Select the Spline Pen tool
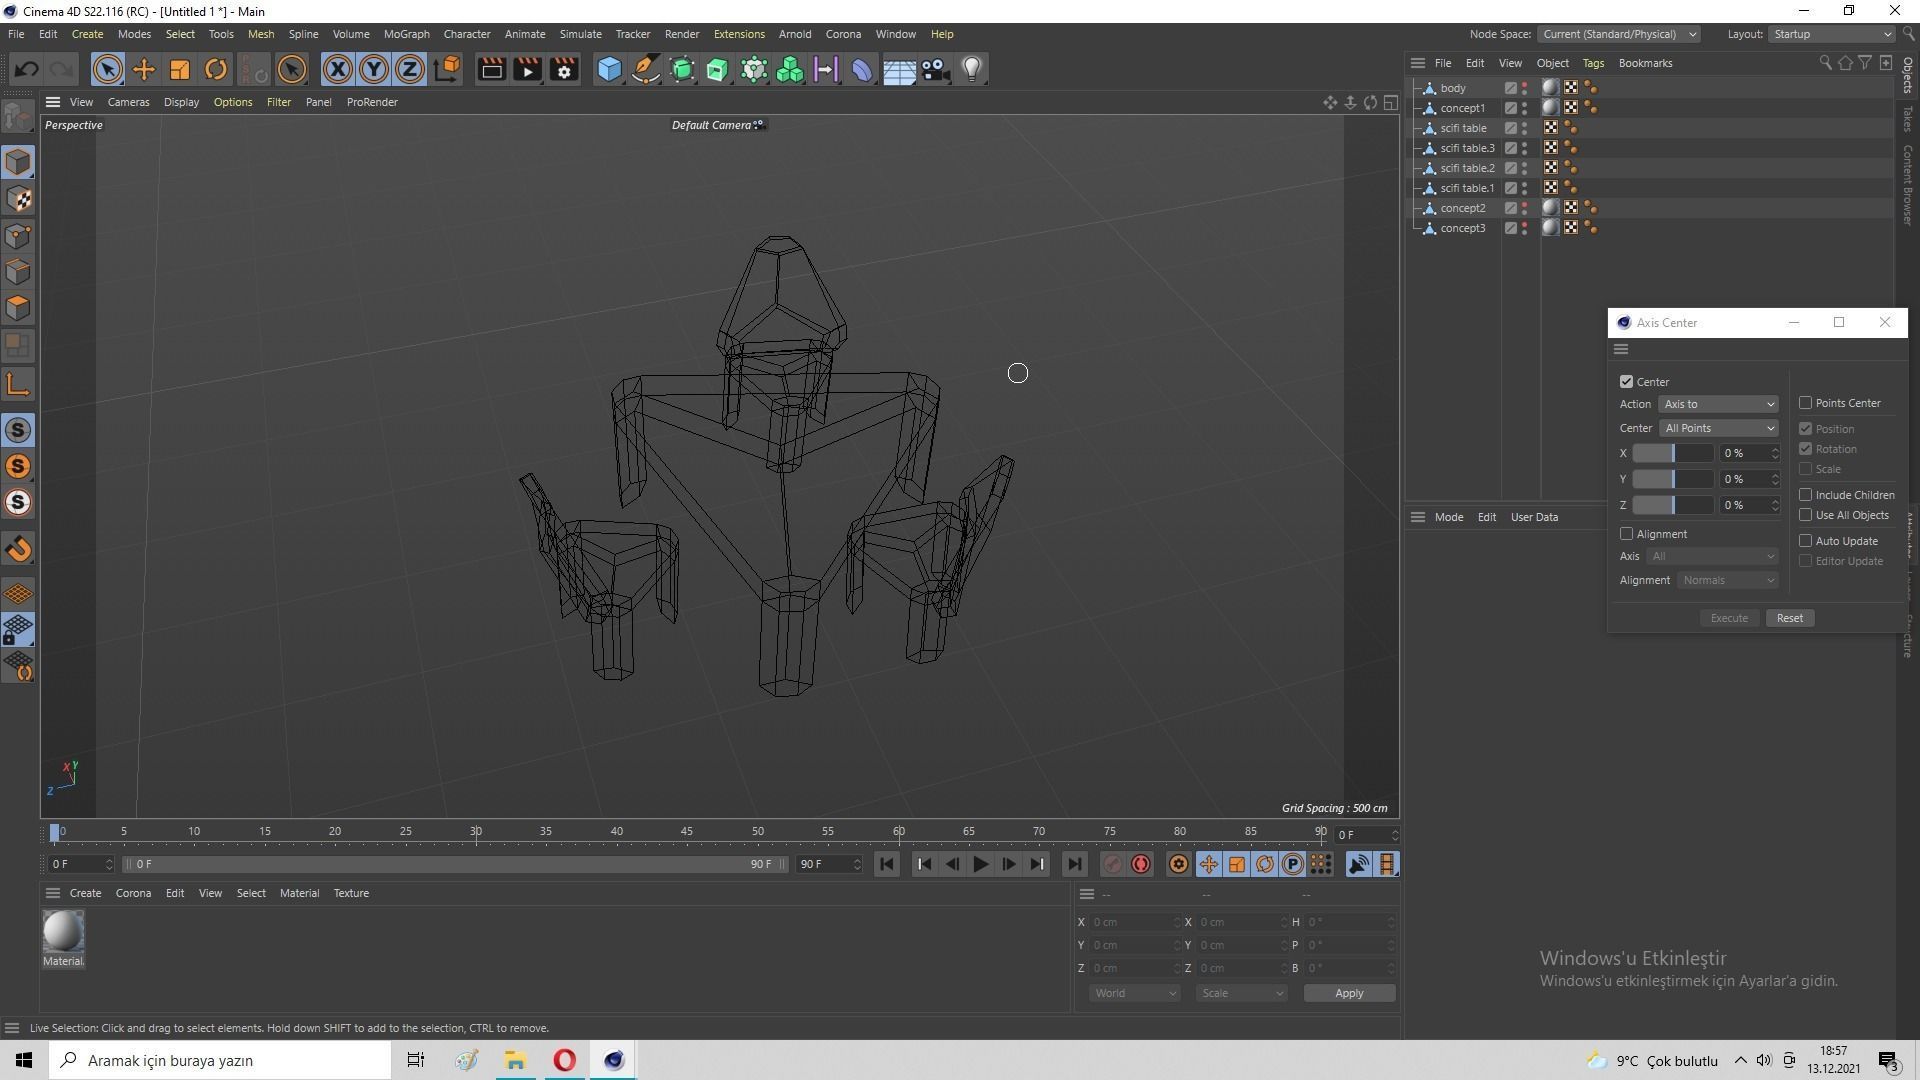 [646, 69]
